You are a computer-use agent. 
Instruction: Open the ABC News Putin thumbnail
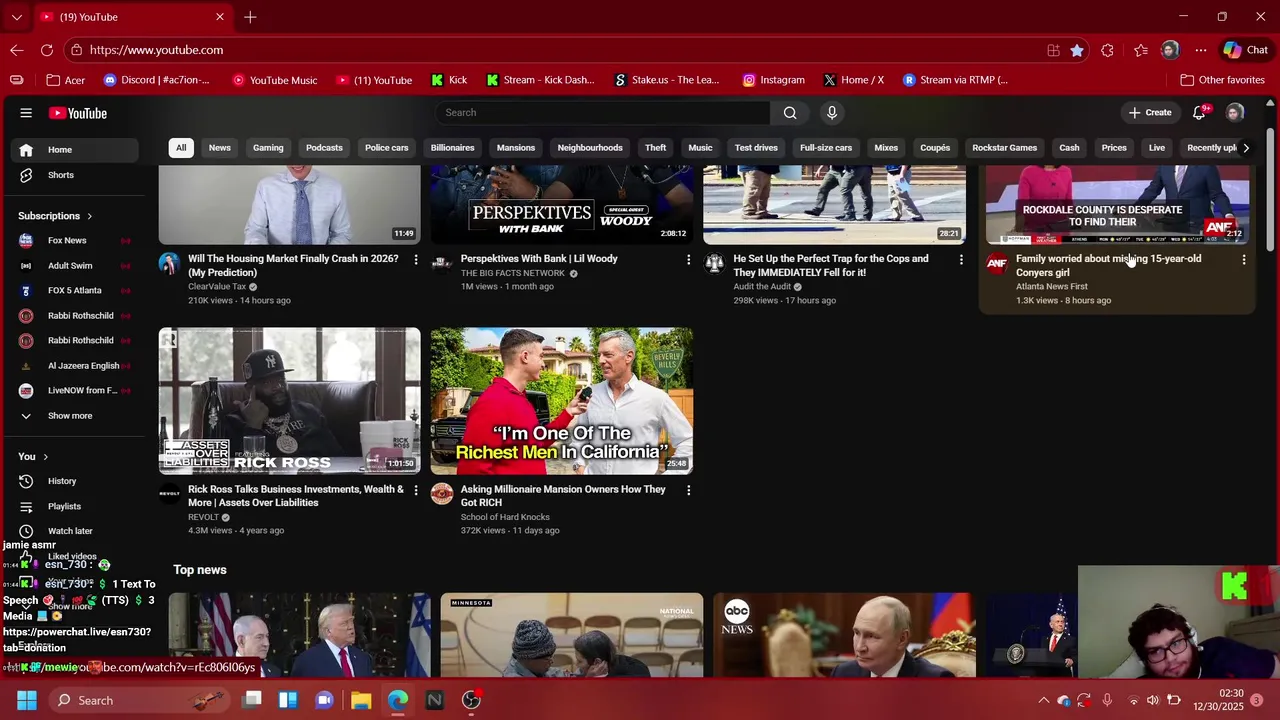click(x=845, y=635)
